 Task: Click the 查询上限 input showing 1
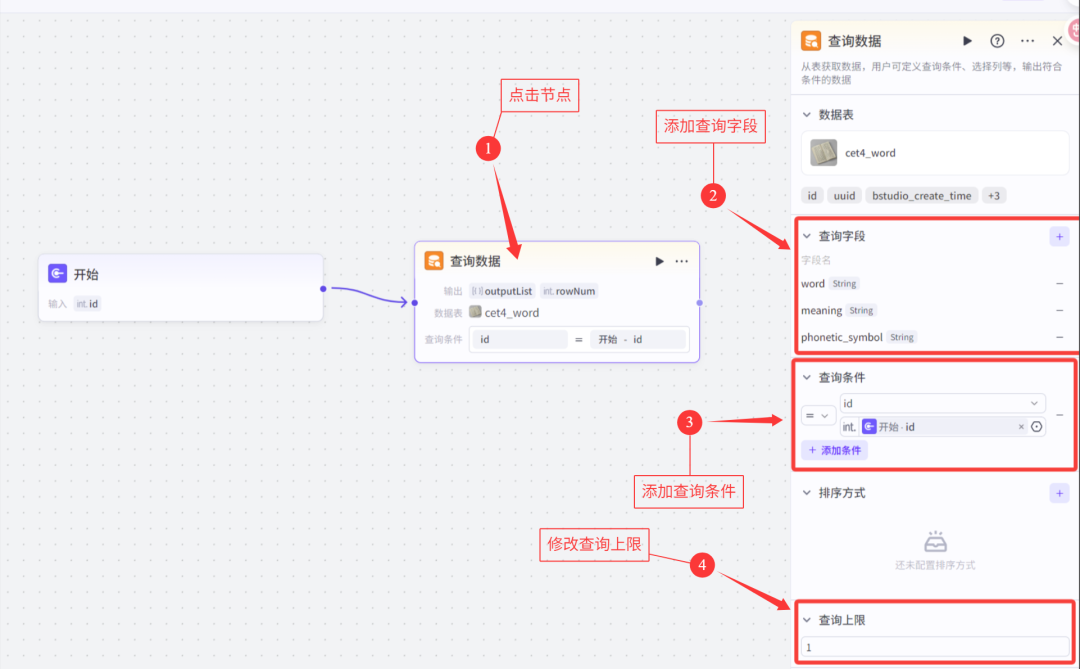(x=935, y=647)
